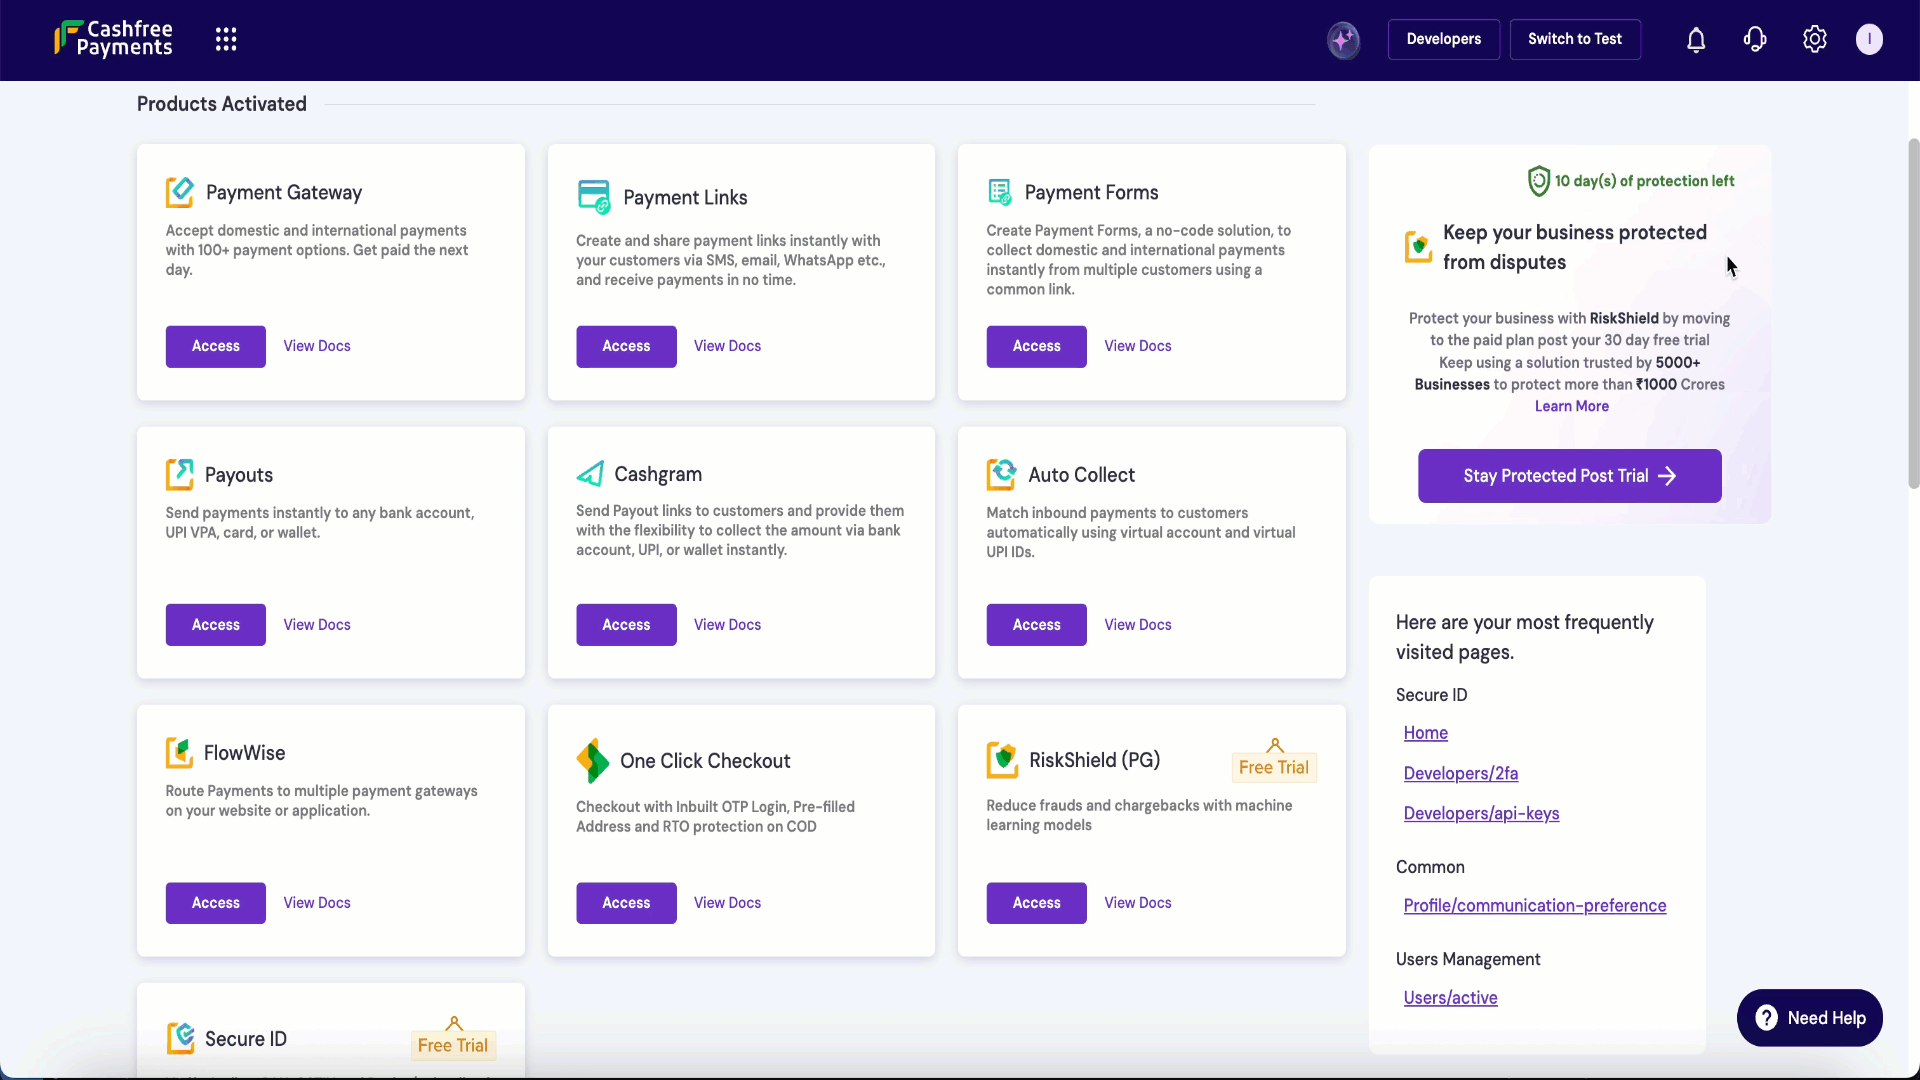Click the support headset icon
The height and width of the screenshot is (1080, 1920).
click(x=1755, y=40)
